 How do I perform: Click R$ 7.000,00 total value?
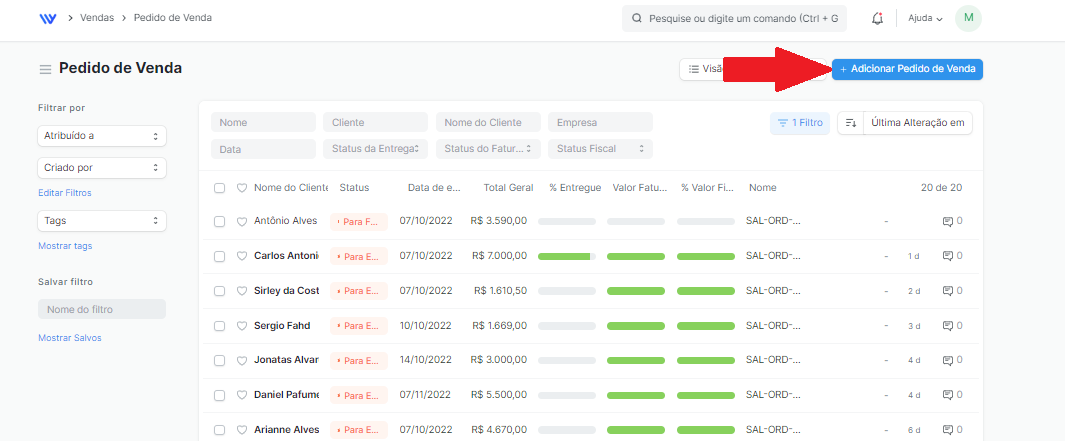[499, 255]
